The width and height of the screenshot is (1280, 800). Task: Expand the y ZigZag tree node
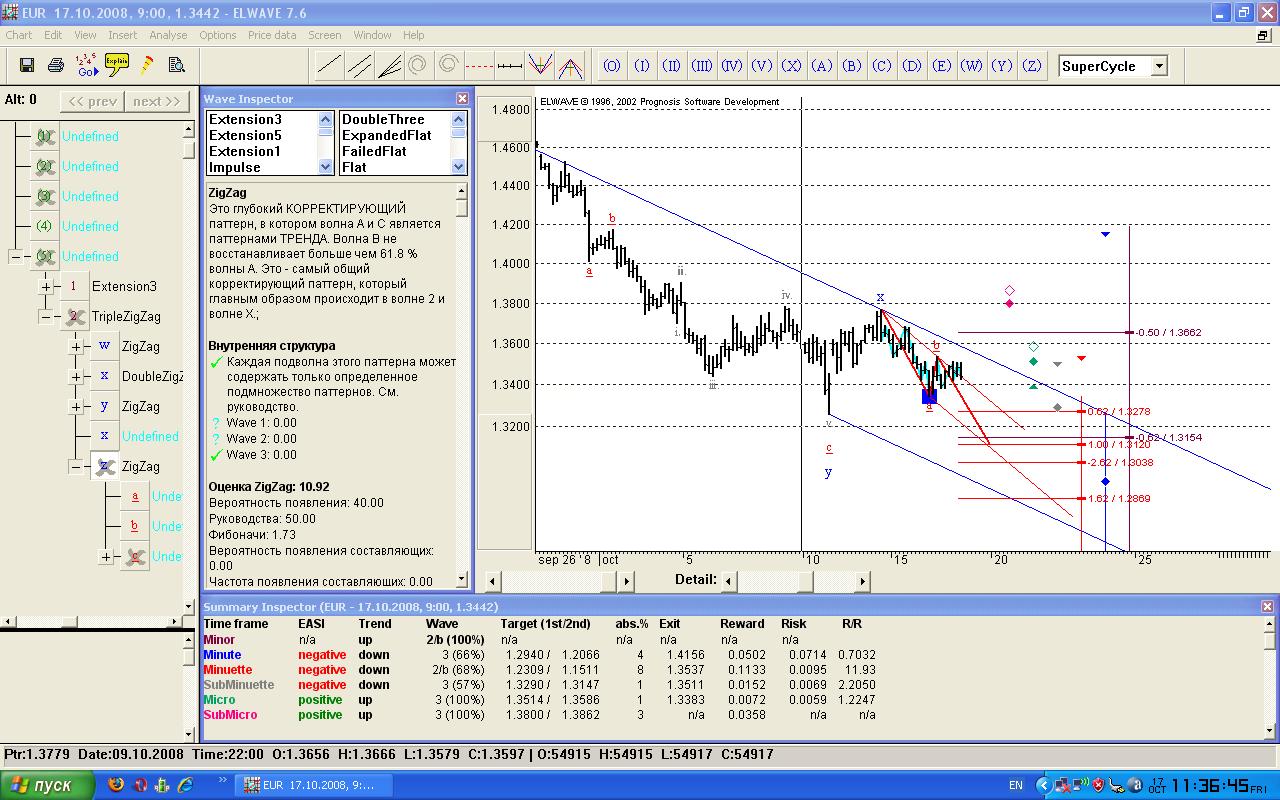click(x=76, y=406)
